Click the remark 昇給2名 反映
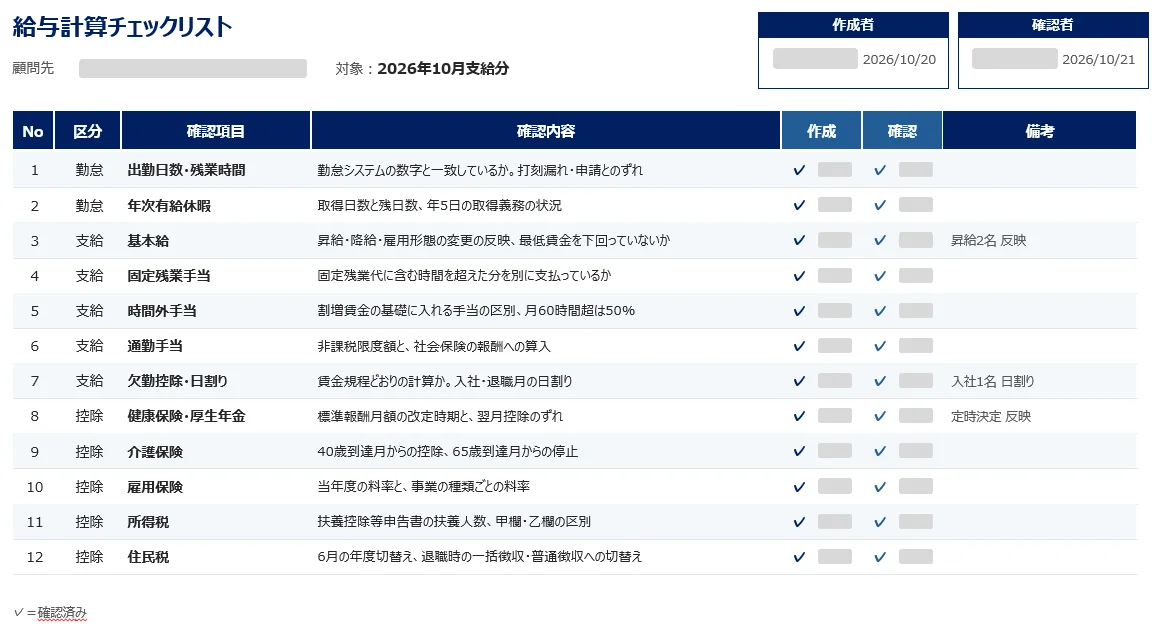Viewport: 1158px width, 634px height. (989, 240)
